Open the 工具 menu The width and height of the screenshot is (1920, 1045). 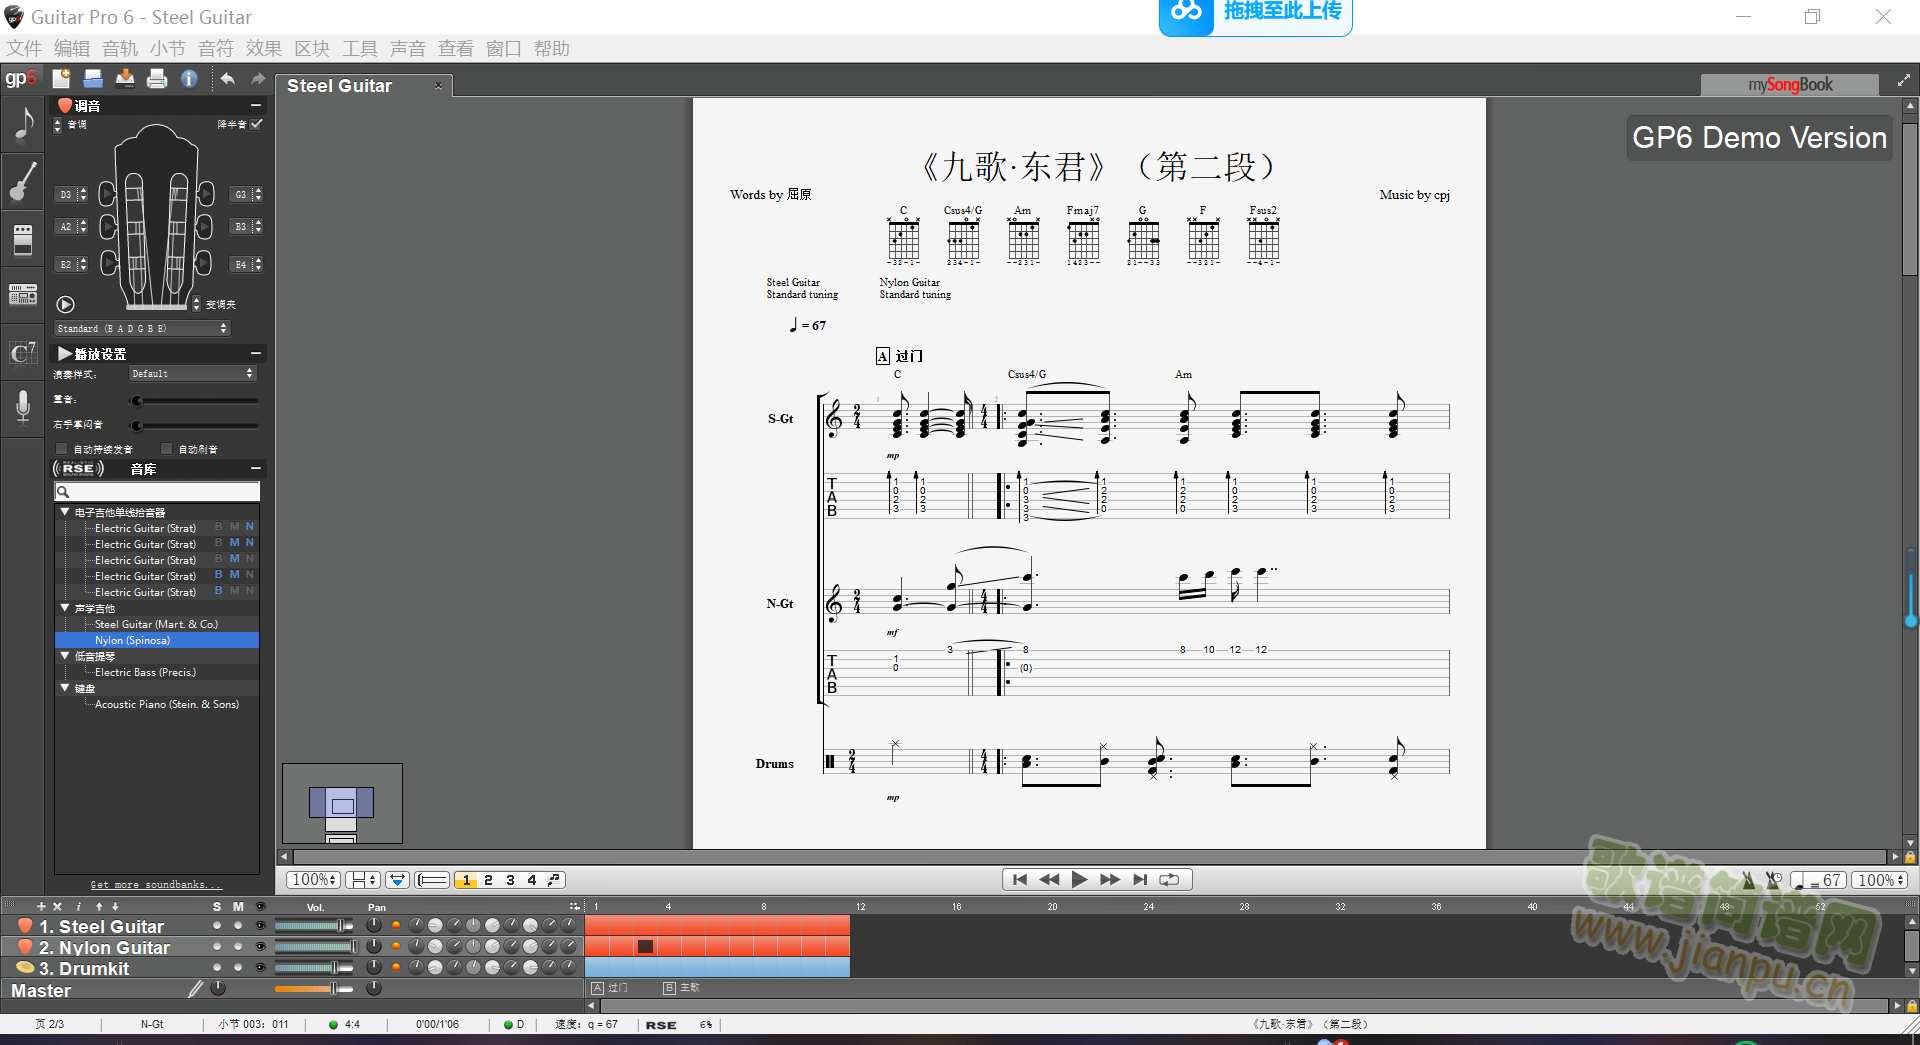(x=360, y=49)
